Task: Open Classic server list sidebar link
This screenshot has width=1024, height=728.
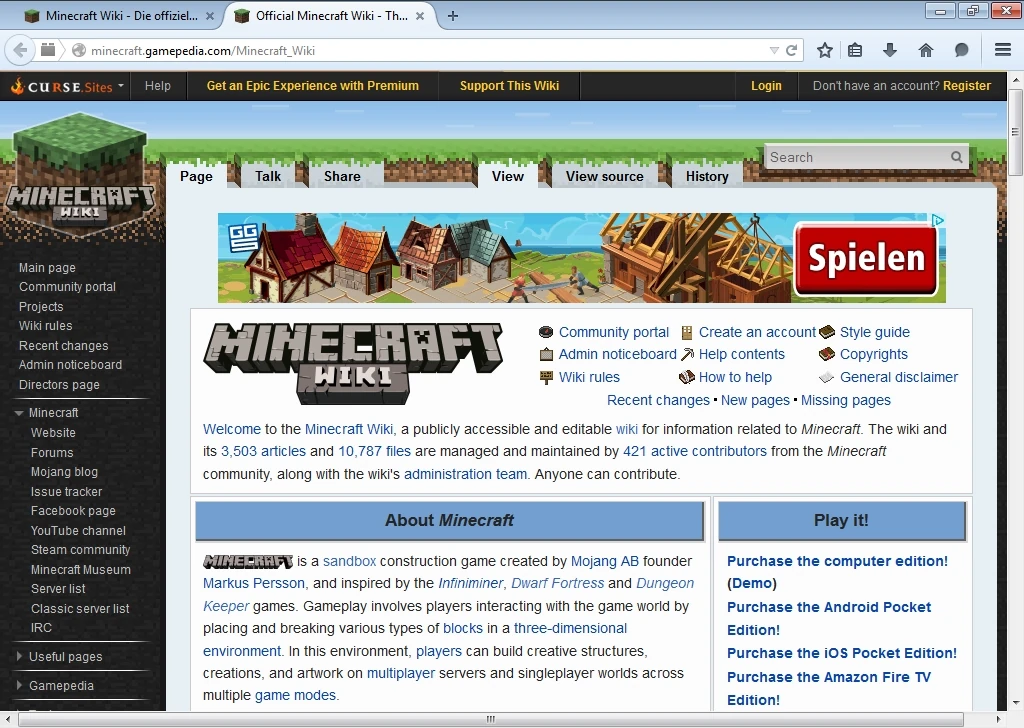Action: (80, 609)
